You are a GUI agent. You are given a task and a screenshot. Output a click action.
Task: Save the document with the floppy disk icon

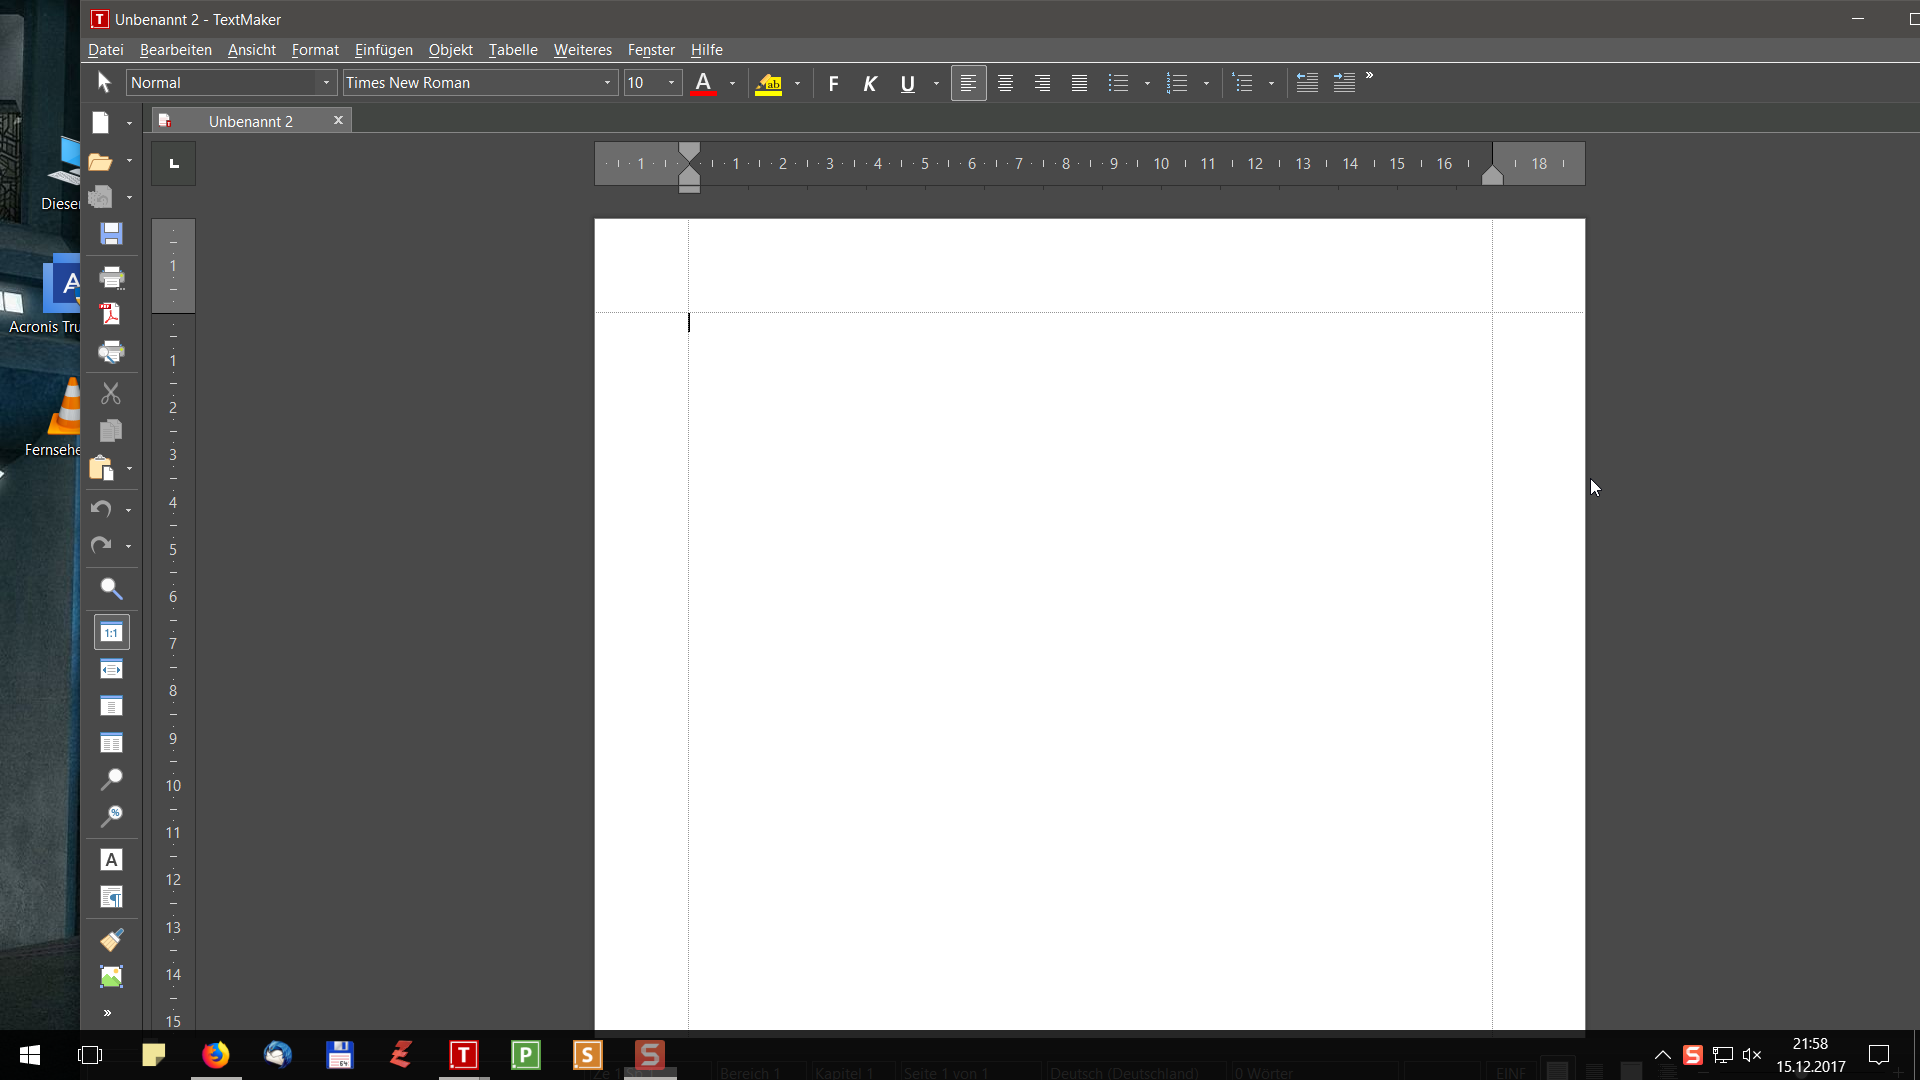point(111,234)
